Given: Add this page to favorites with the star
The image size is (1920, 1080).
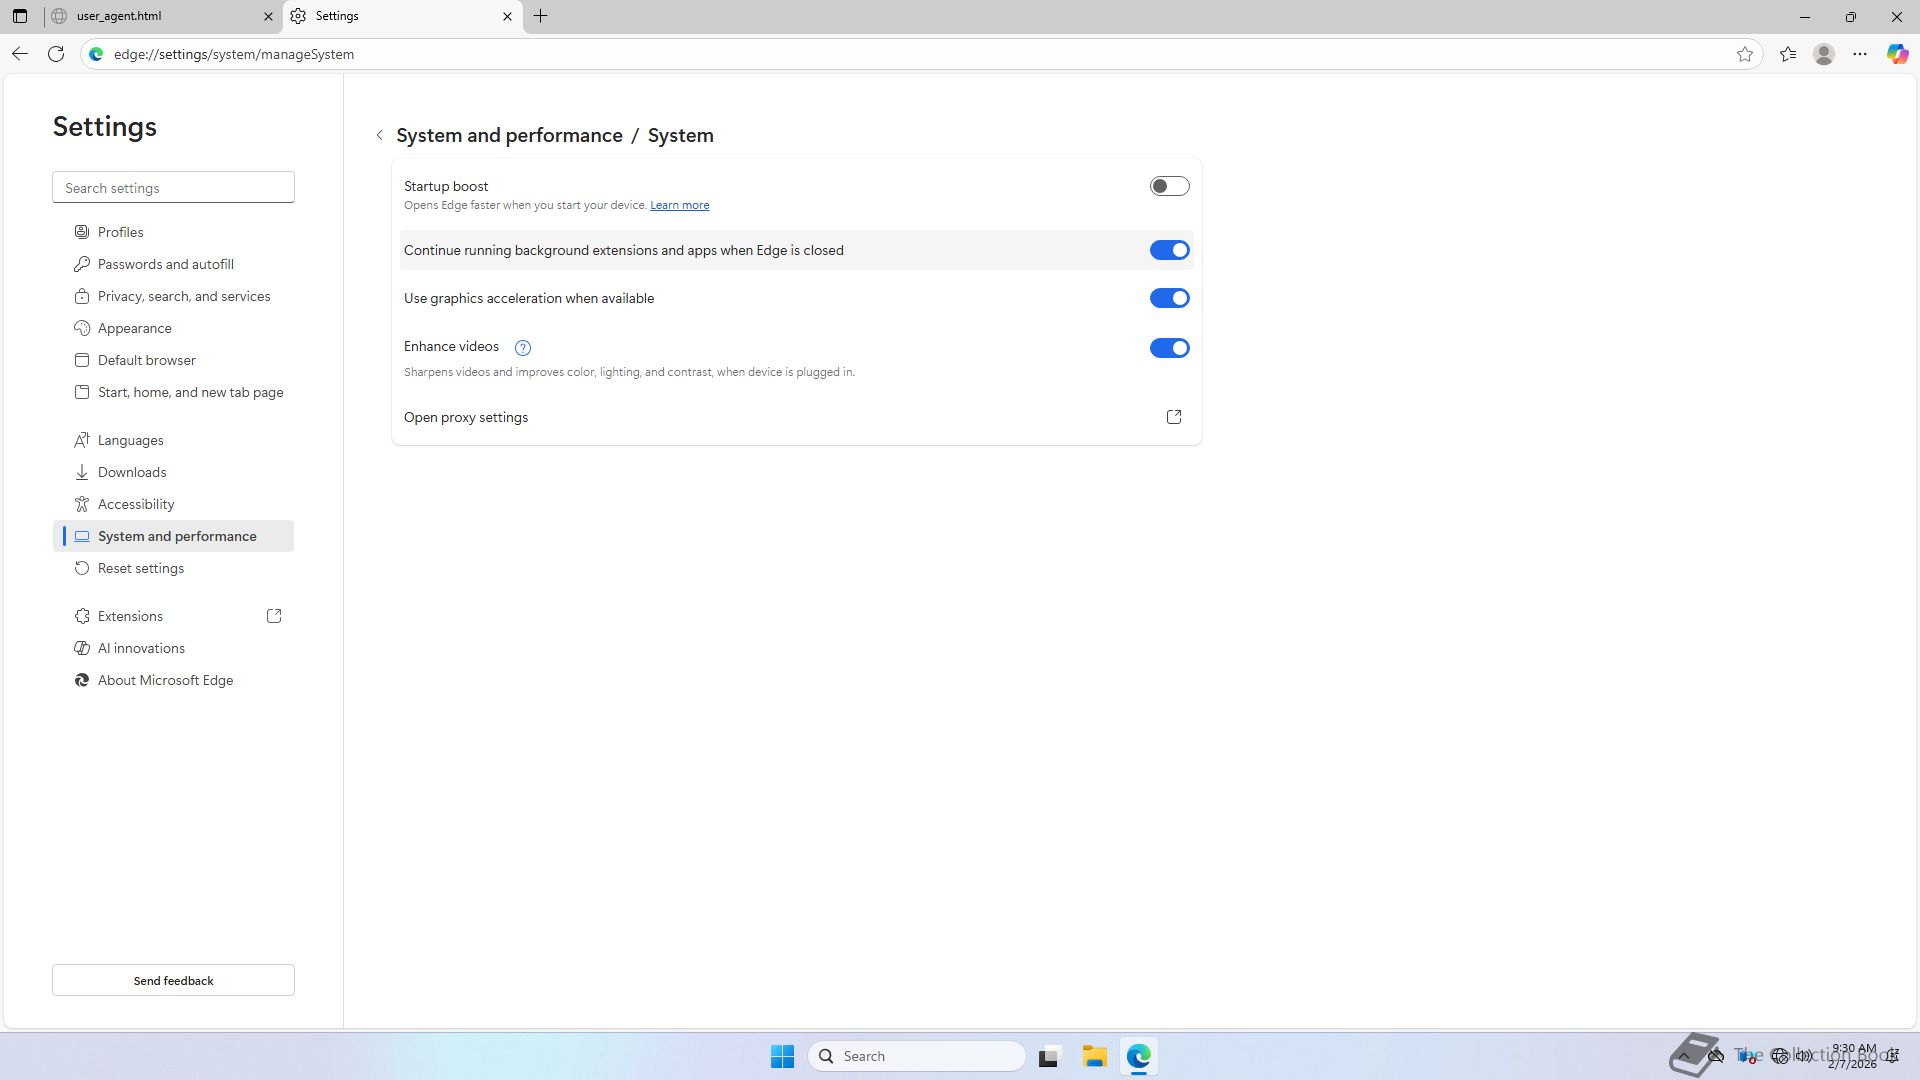Looking at the screenshot, I should pyautogui.click(x=1745, y=54).
